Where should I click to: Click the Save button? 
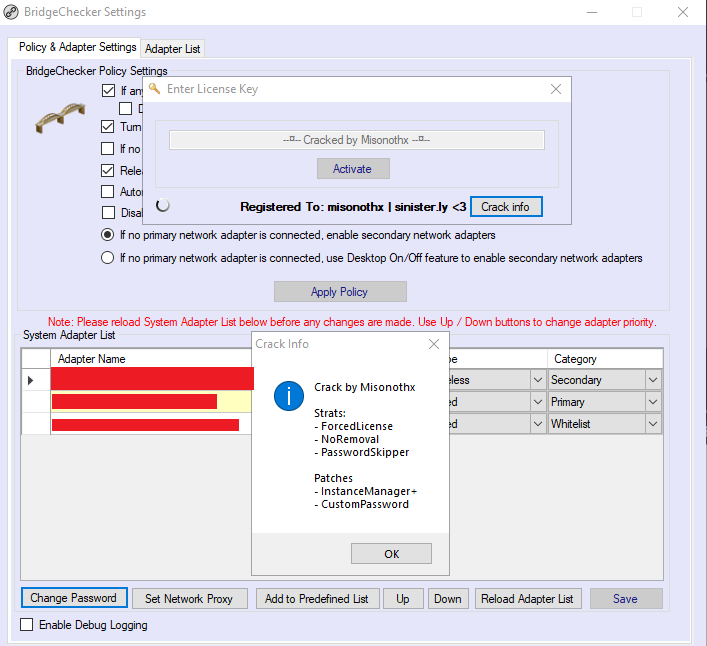(x=626, y=599)
